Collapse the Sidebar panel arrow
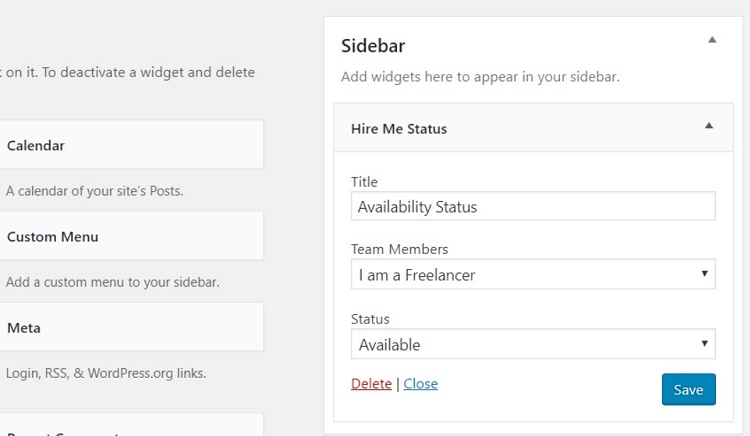The image size is (750, 436). [x=712, y=40]
